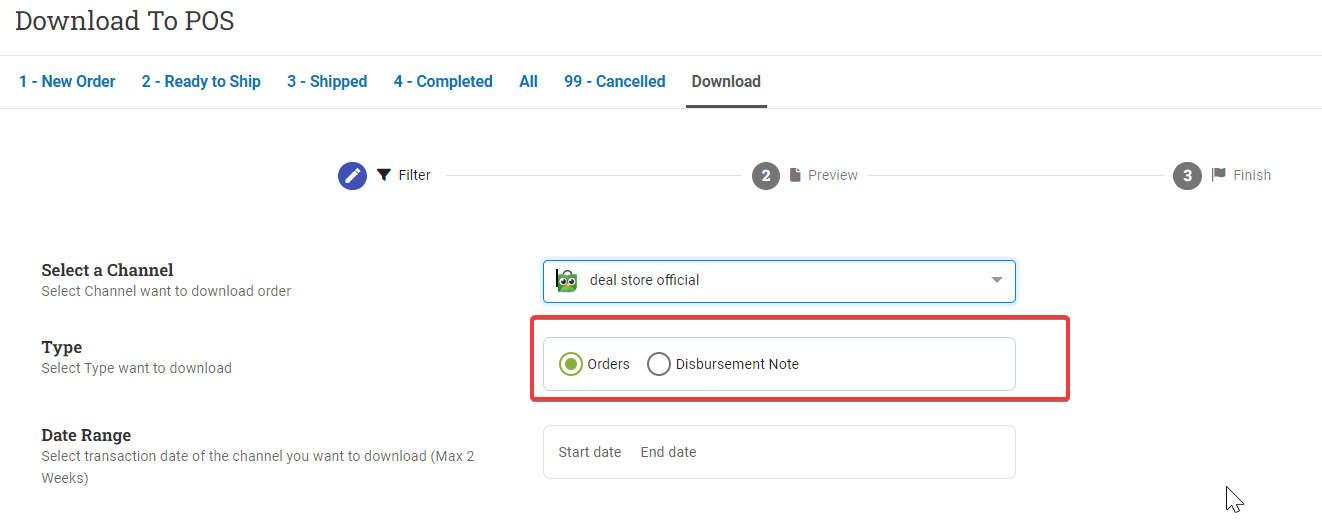Click the Start date field

point(590,452)
